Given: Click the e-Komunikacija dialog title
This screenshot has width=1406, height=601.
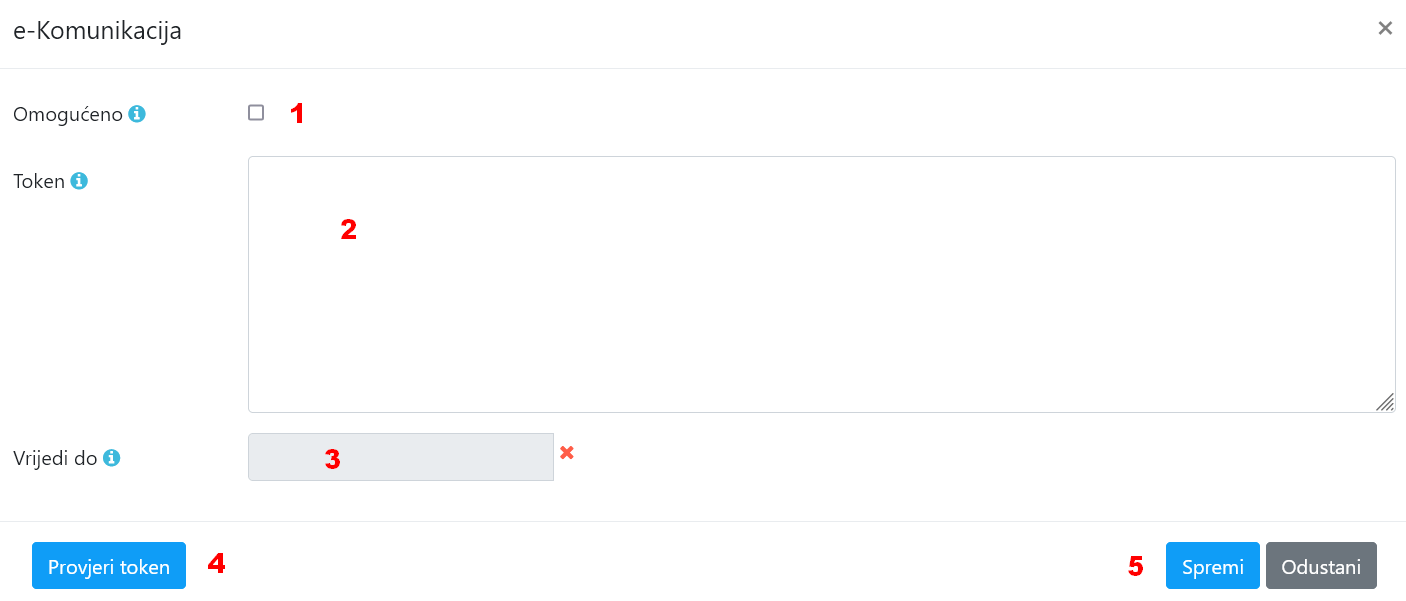Looking at the screenshot, I should (97, 31).
